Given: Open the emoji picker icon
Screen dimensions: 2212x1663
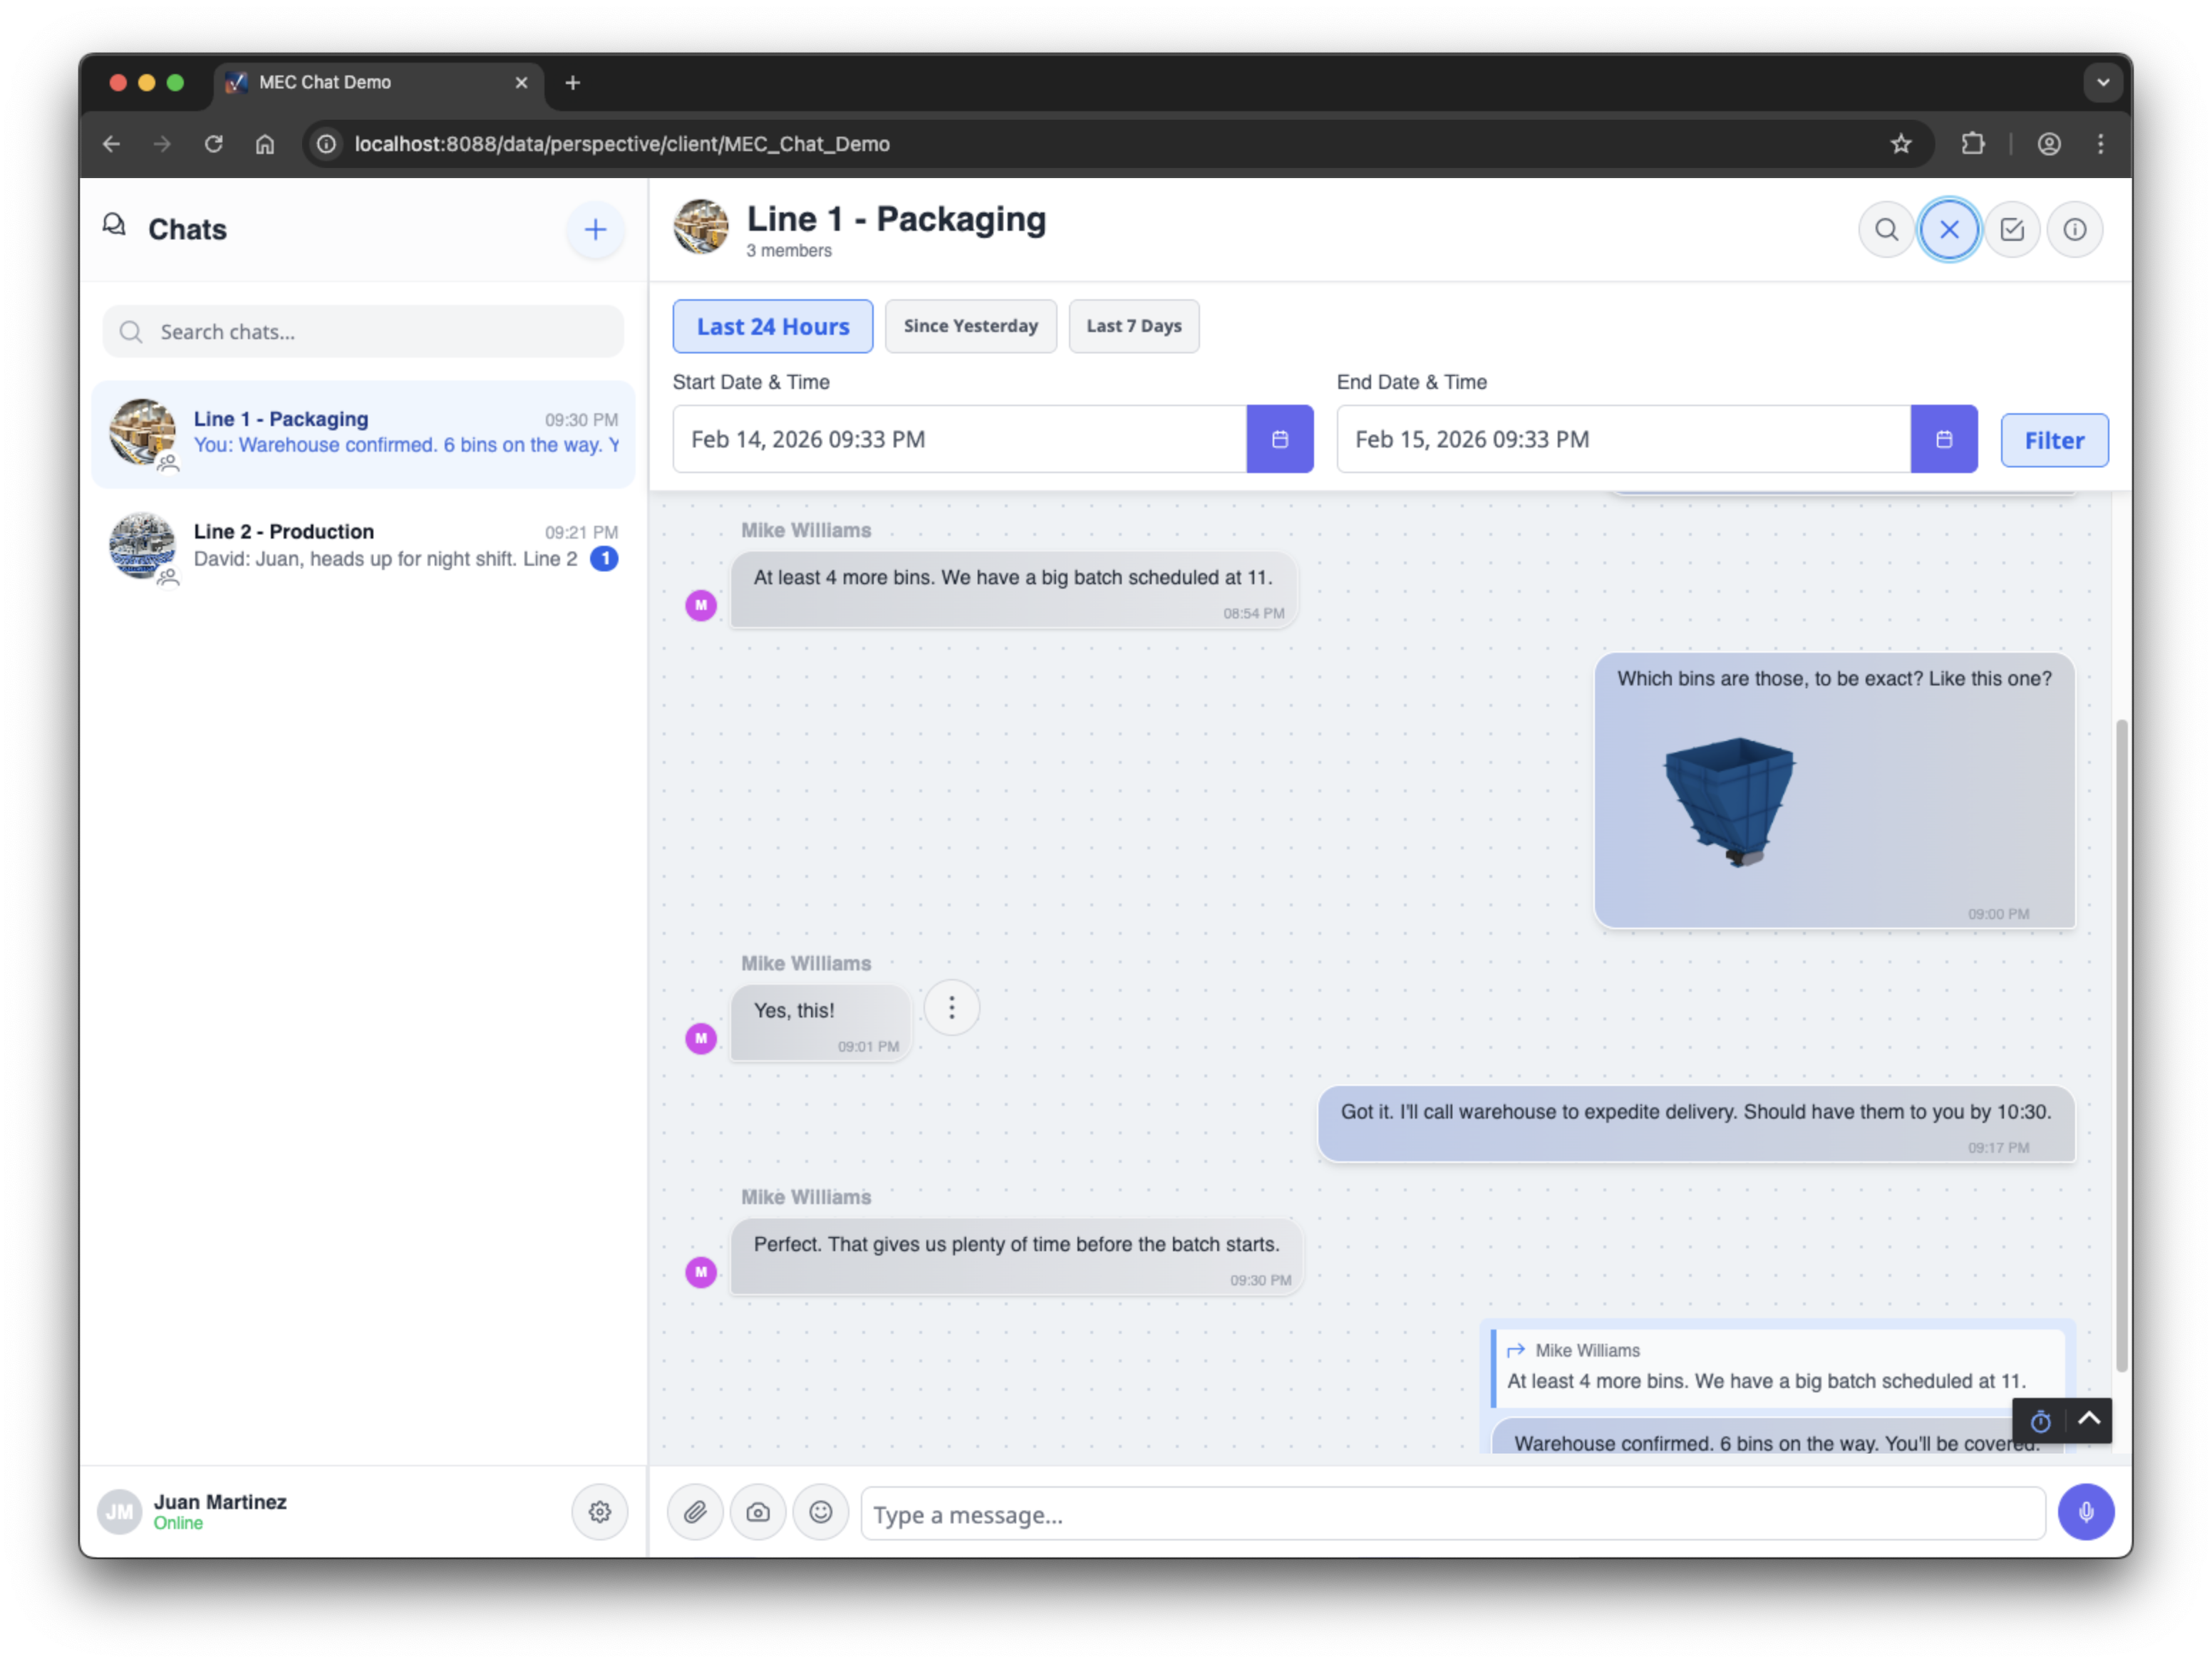Looking at the screenshot, I should click(x=821, y=1512).
